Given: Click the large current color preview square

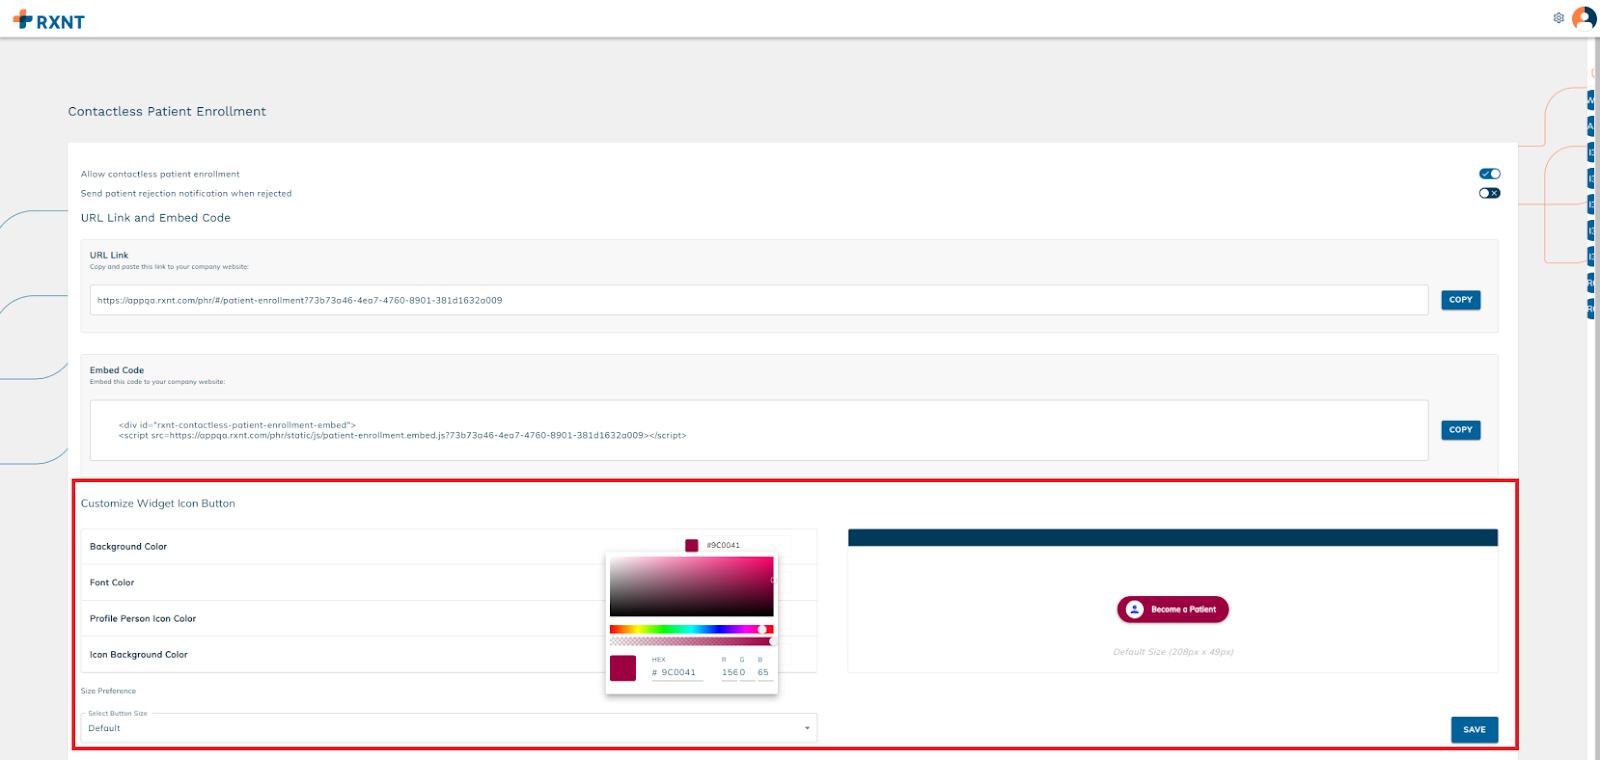Looking at the screenshot, I should coord(623,668).
